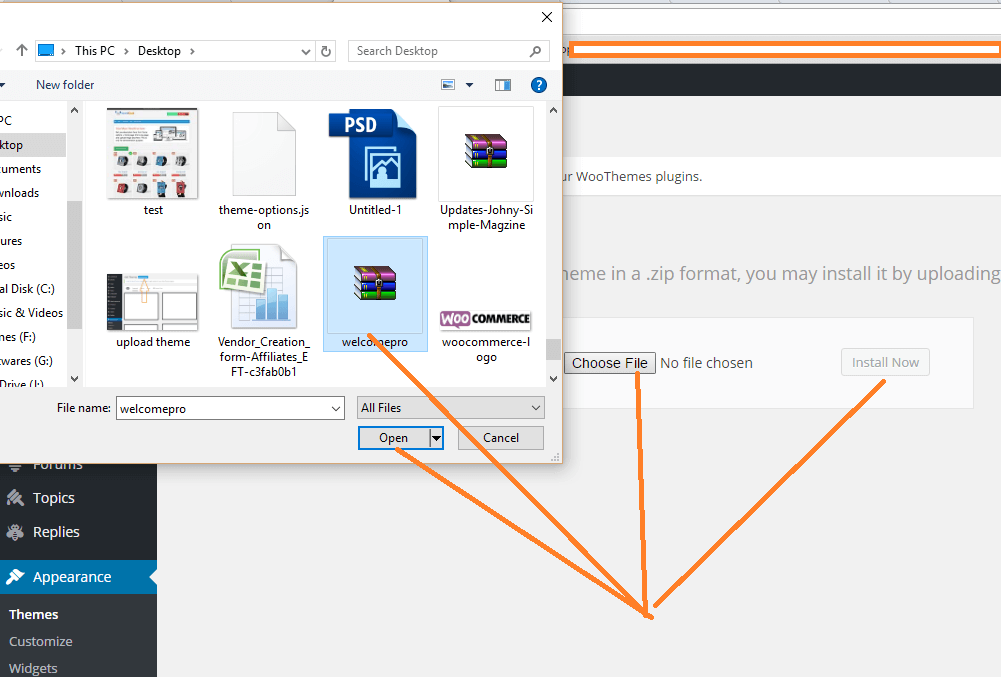Viewport: 1001px width, 677px height.
Task: Select the welcomepro archive file
Action: (375, 284)
